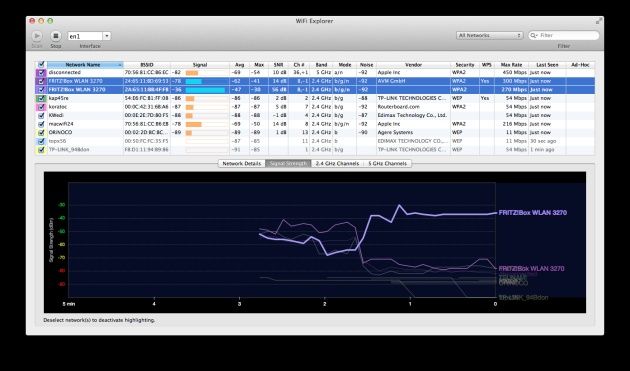Sort by the WPS column header
The height and width of the screenshot is (371, 630).
click(487, 65)
